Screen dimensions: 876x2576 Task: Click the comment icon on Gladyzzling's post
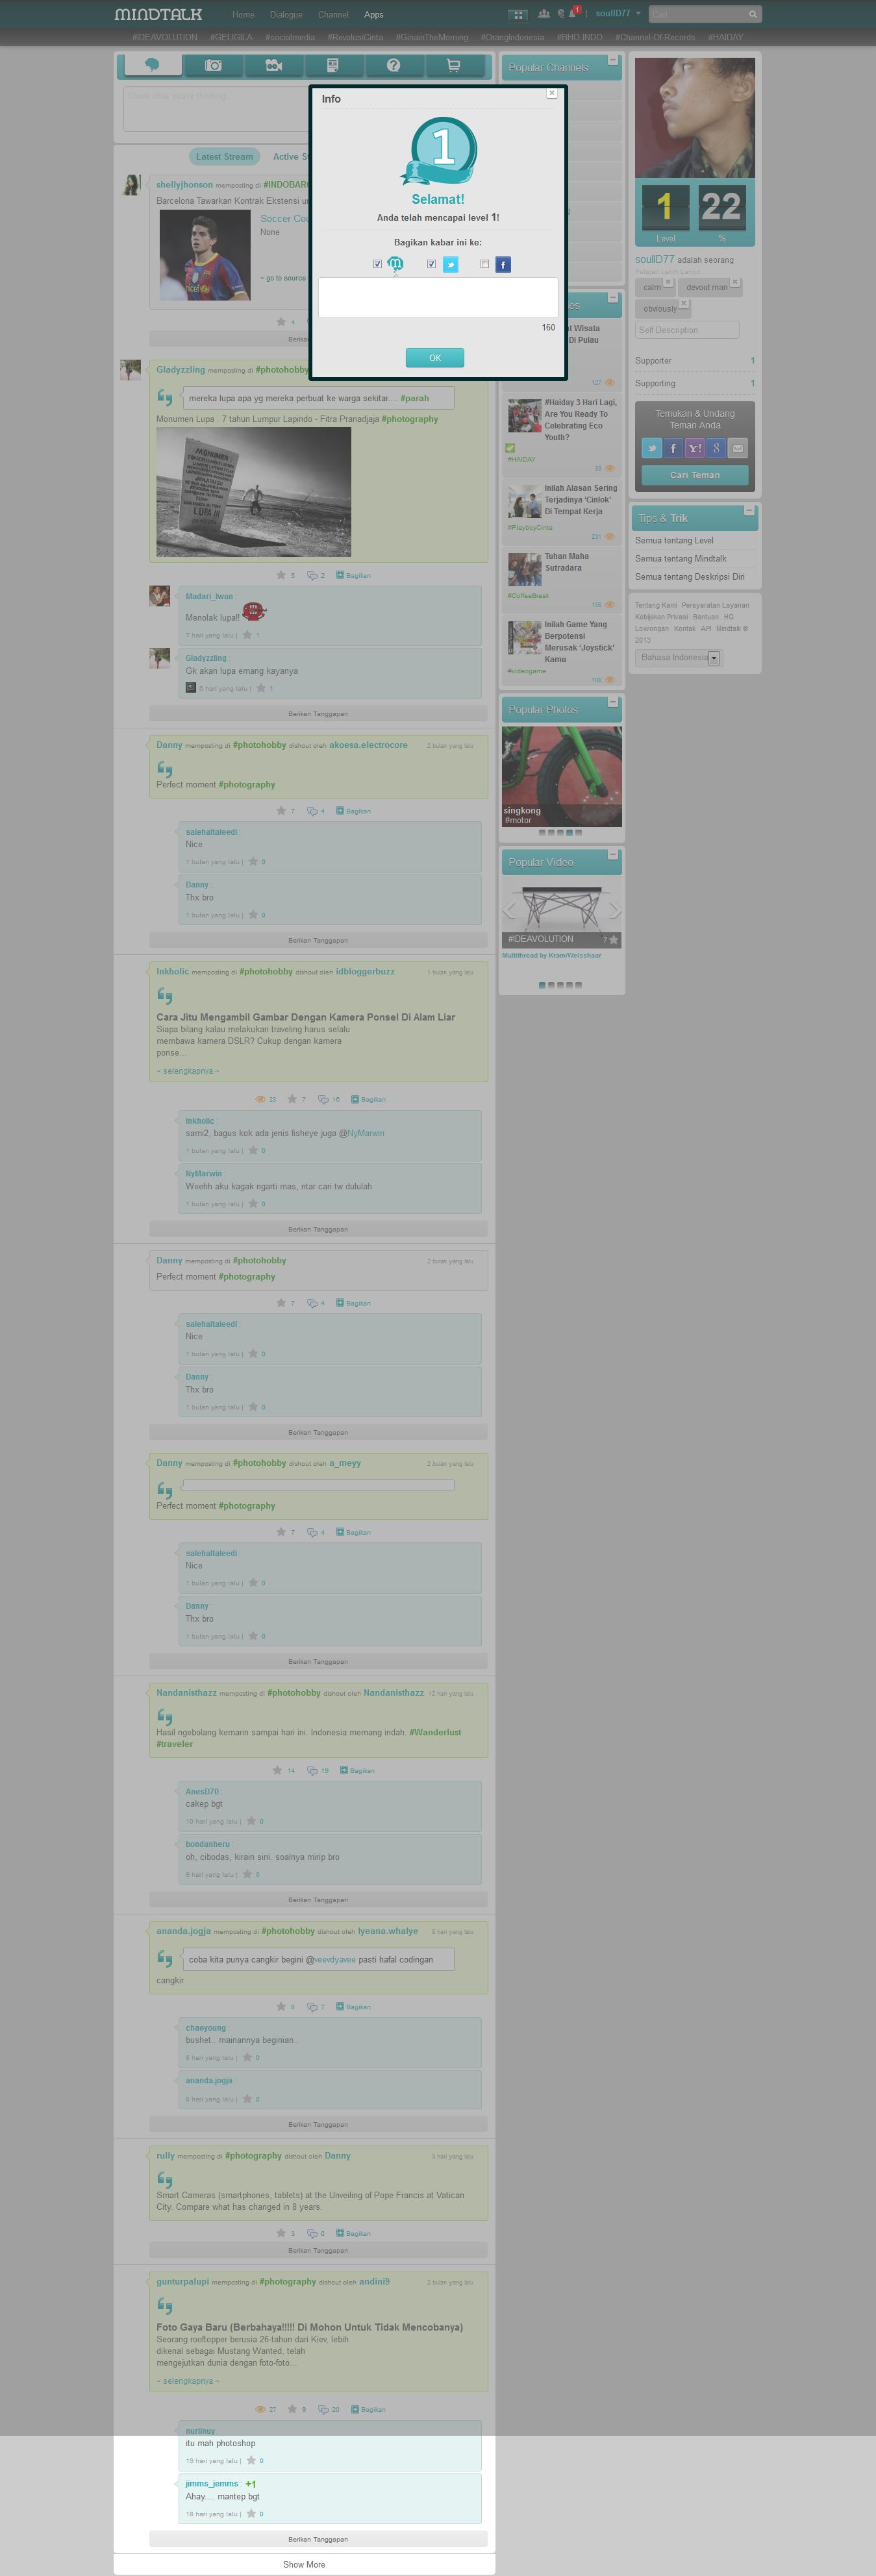[312, 575]
